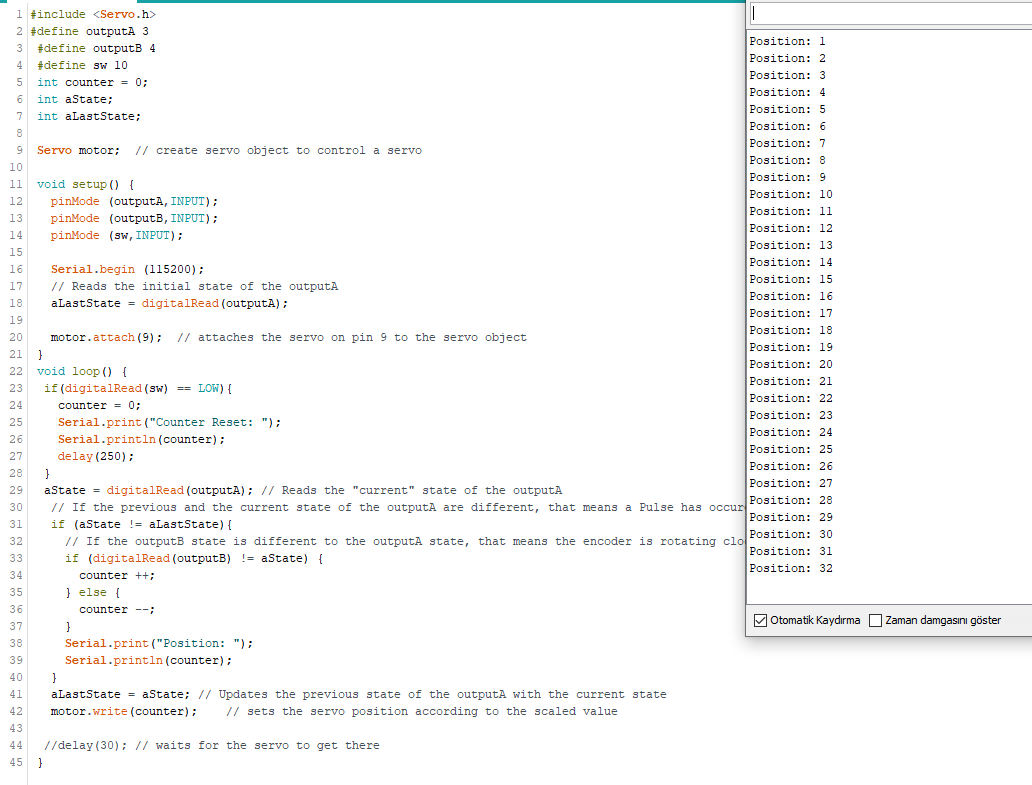1032x785 pixels.
Task: Click serial output 'Position: 1'
Action: (x=787, y=41)
